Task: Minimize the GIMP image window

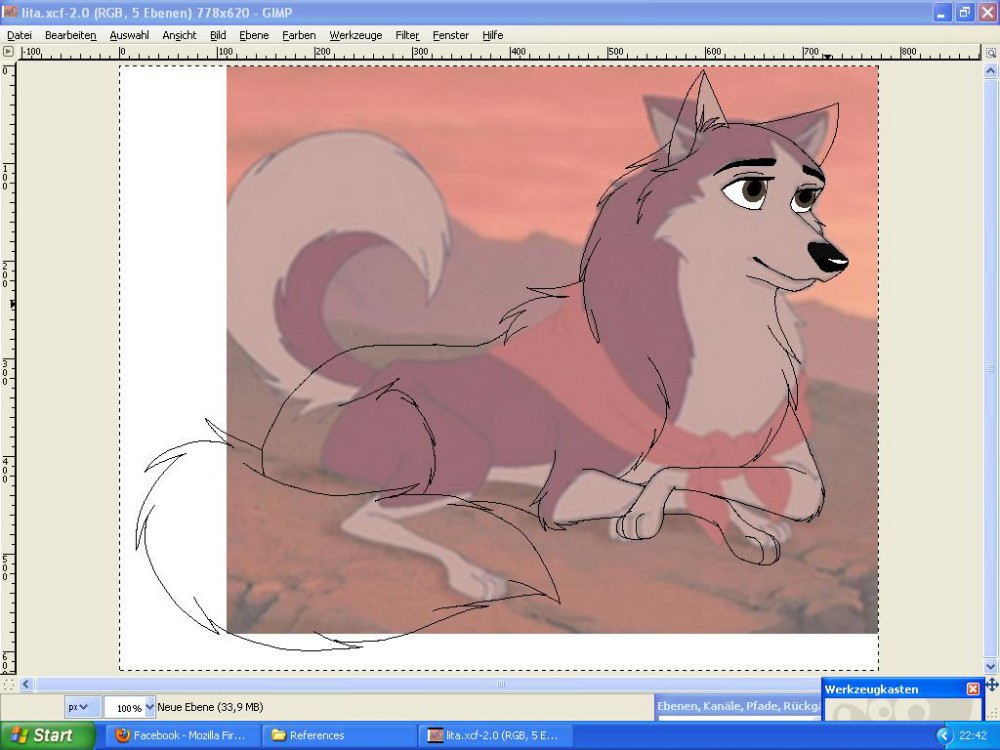Action: (941, 12)
